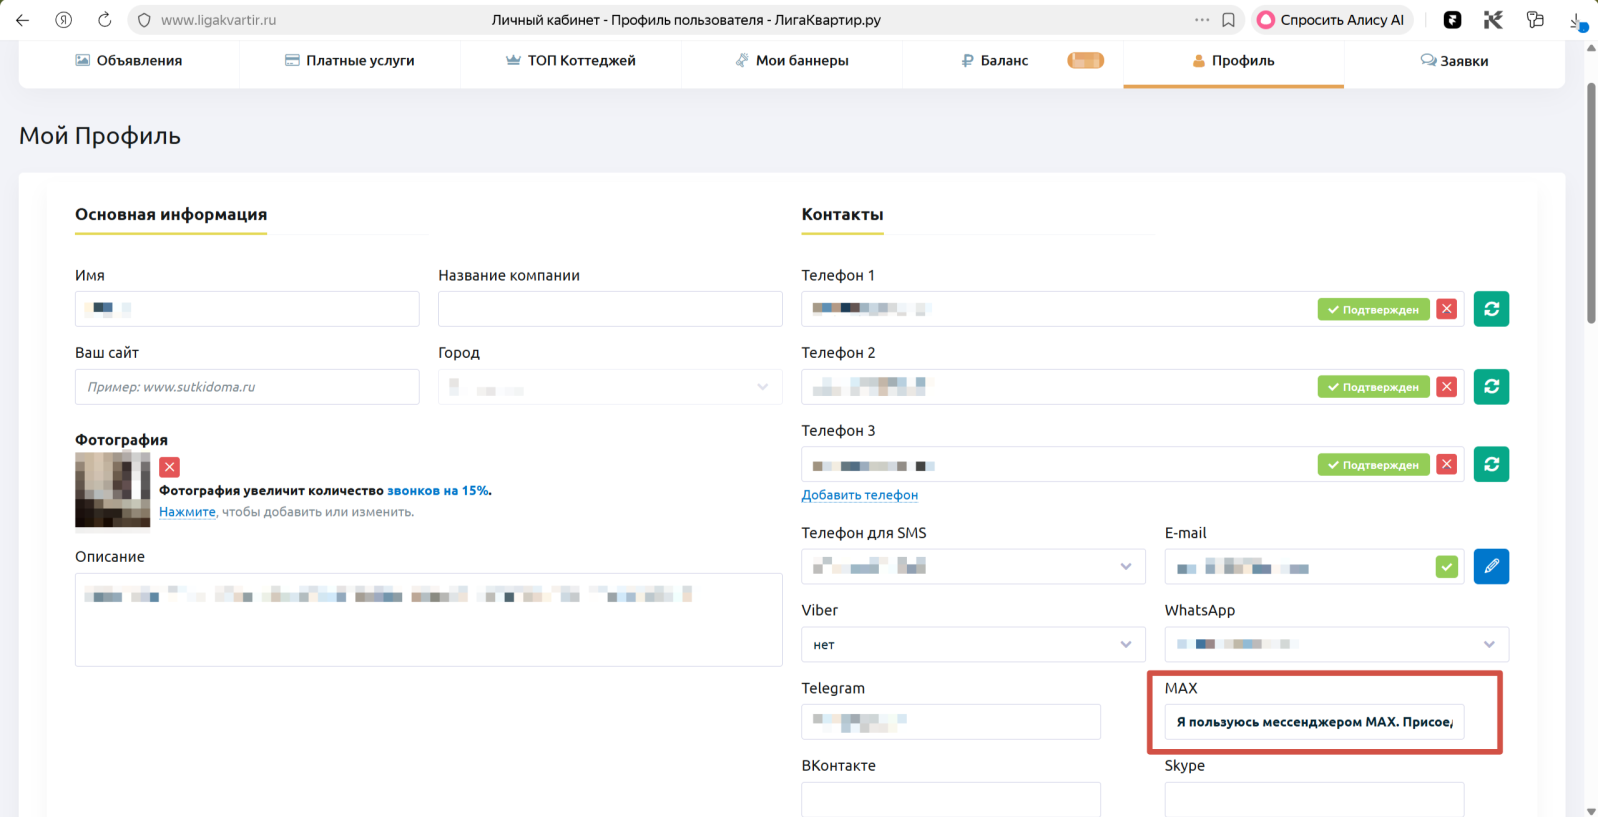
Task: Open the site shield icon in the address bar
Action: pos(144,20)
